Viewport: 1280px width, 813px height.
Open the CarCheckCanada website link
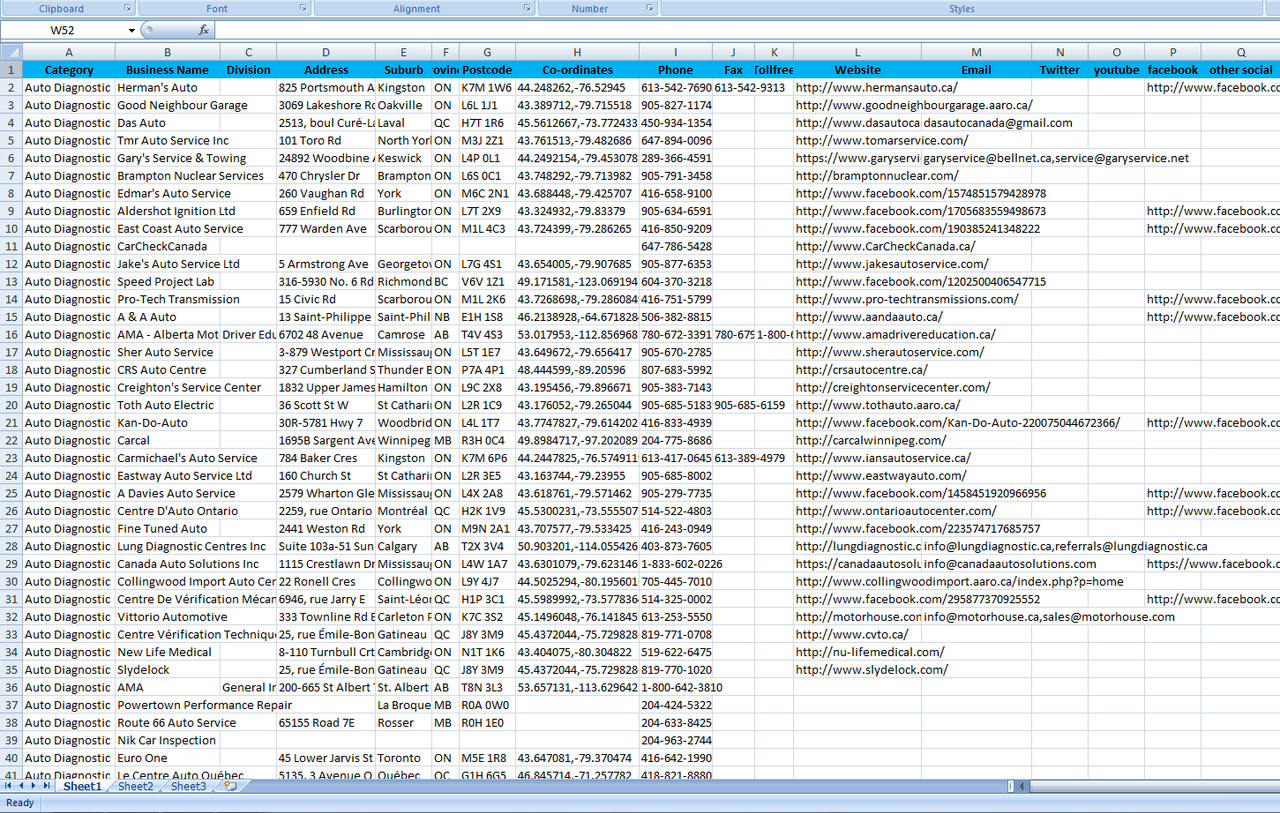point(885,246)
